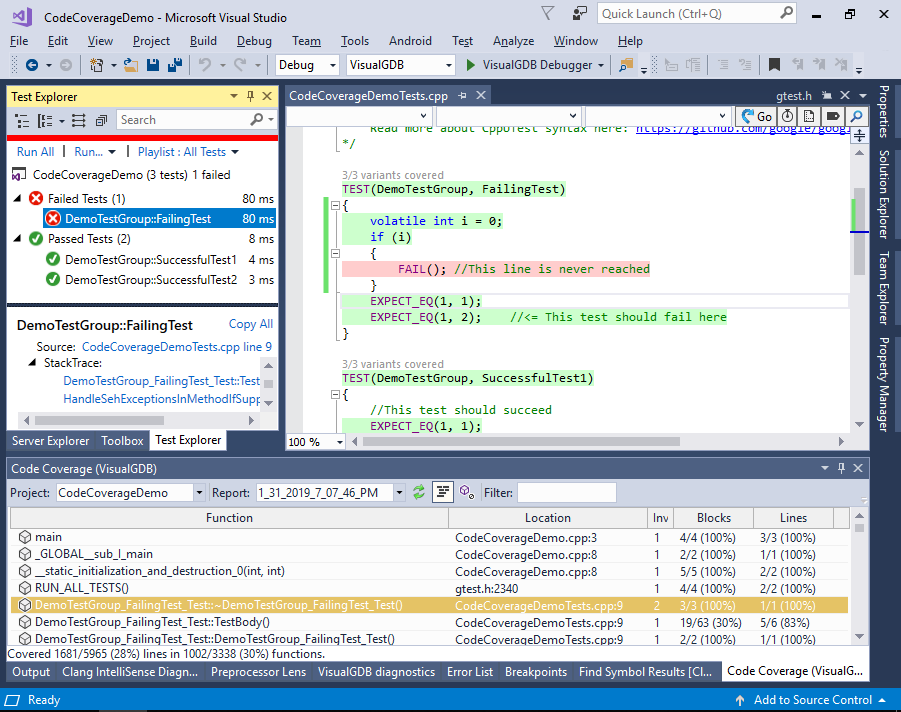Open the Project combo box in coverage
Screen dimensions: 901x712
199,493
